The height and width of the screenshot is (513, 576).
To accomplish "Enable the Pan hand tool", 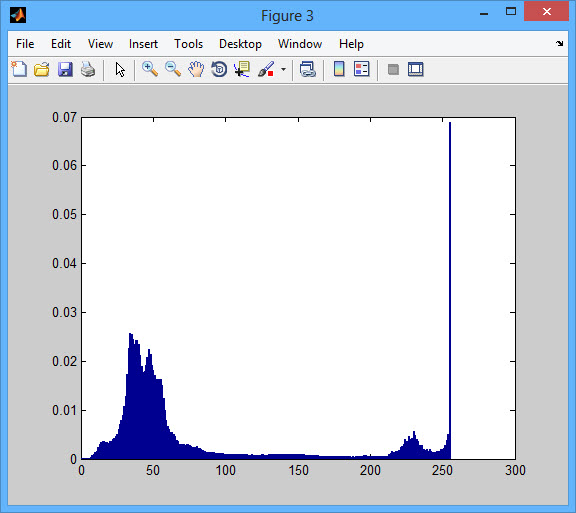I will click(196, 69).
